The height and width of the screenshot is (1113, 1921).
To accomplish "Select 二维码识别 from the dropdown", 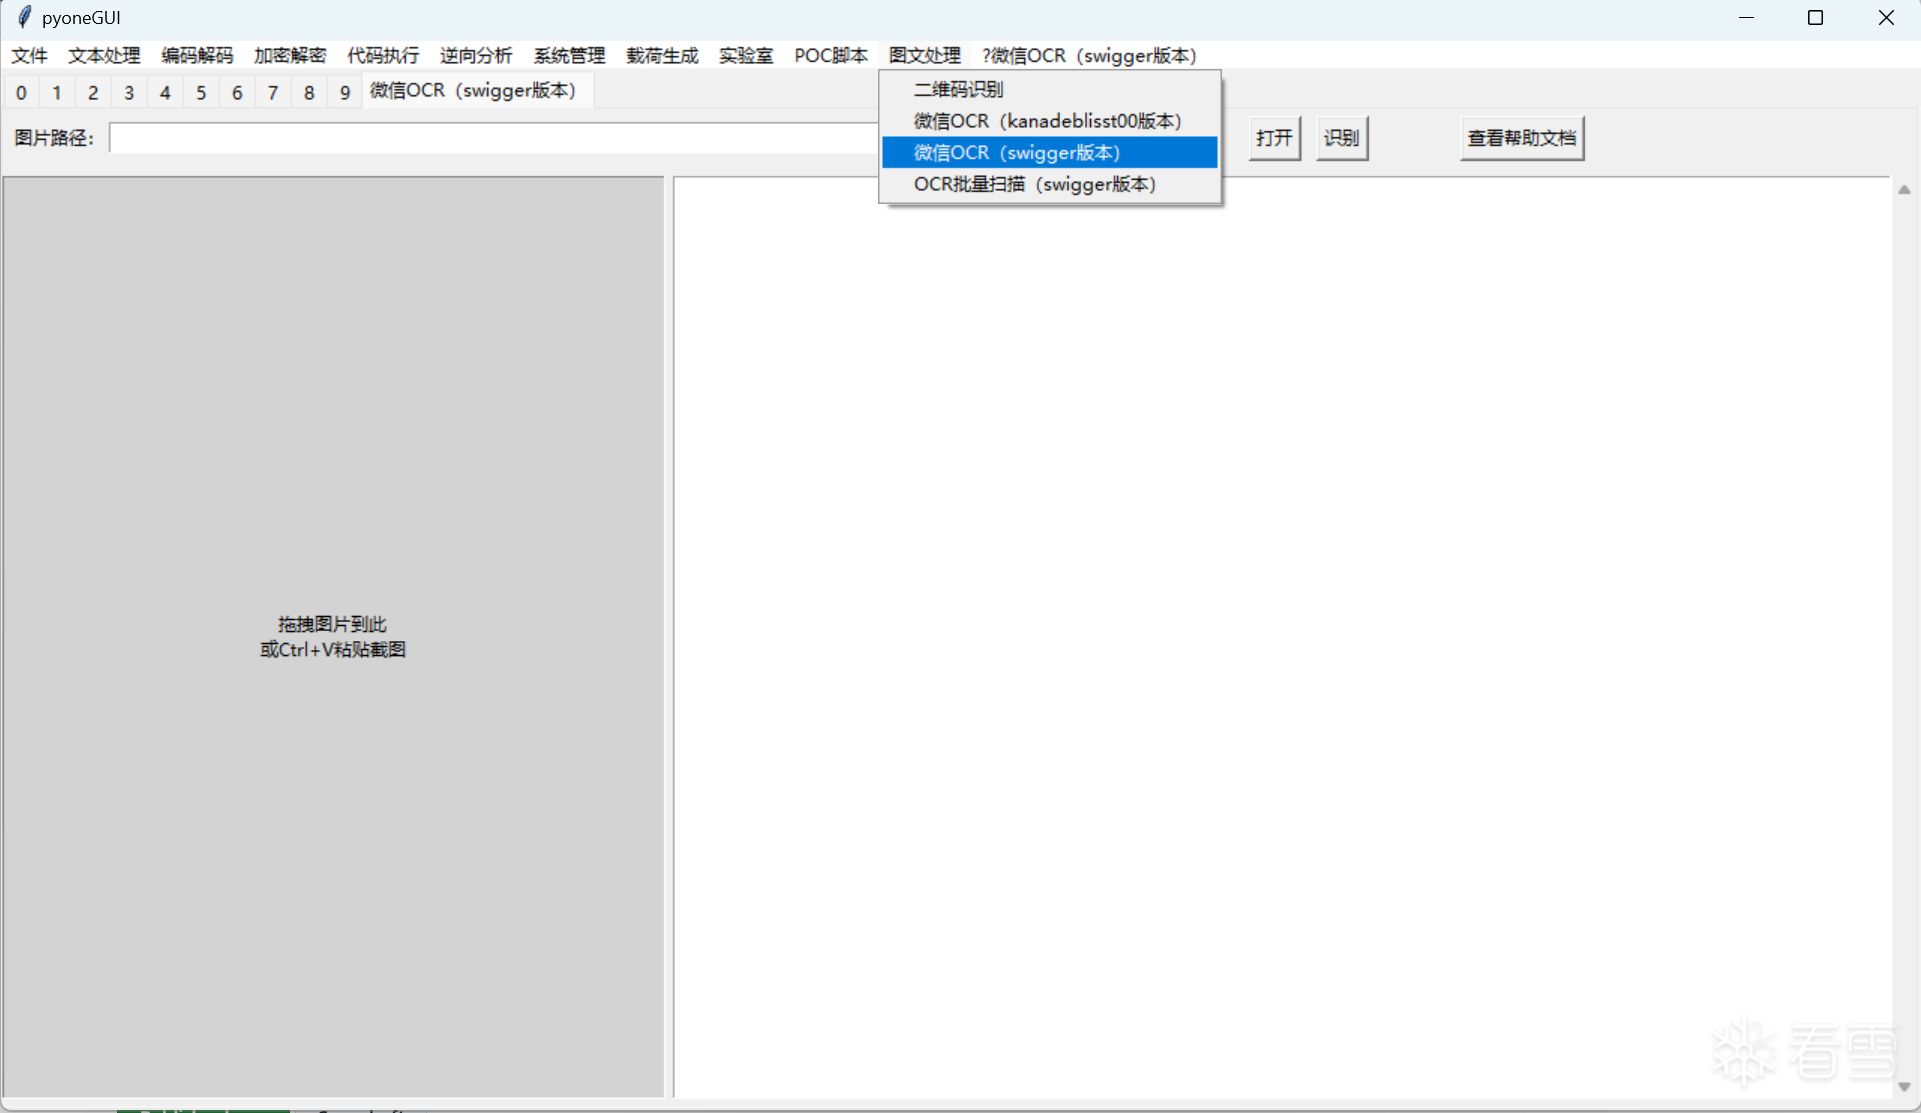I will [x=958, y=89].
